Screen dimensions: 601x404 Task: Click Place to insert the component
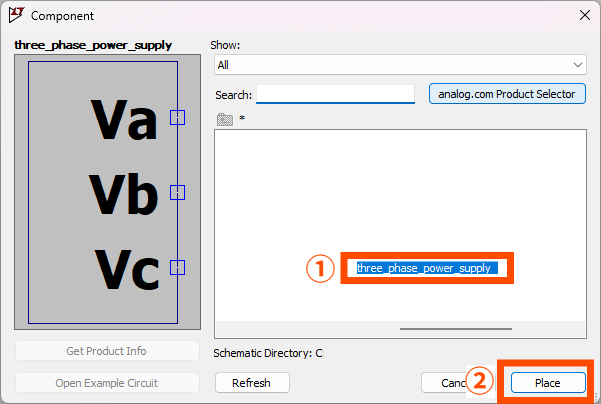coord(547,383)
